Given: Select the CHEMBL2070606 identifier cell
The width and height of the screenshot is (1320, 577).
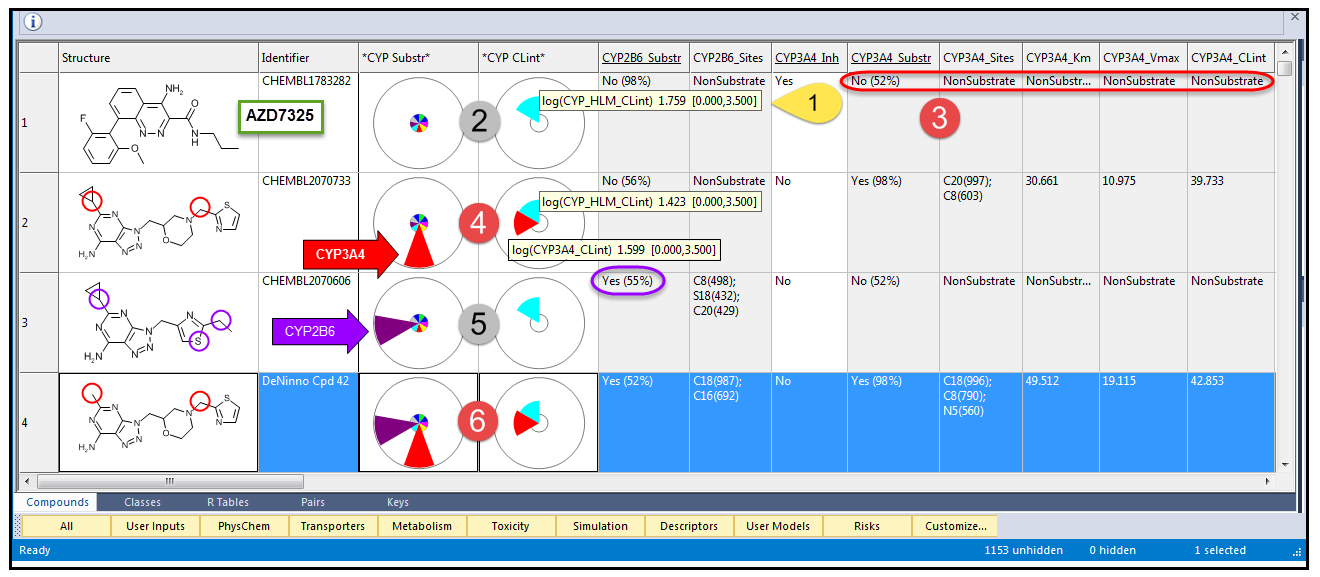Looking at the screenshot, I should point(308,322).
